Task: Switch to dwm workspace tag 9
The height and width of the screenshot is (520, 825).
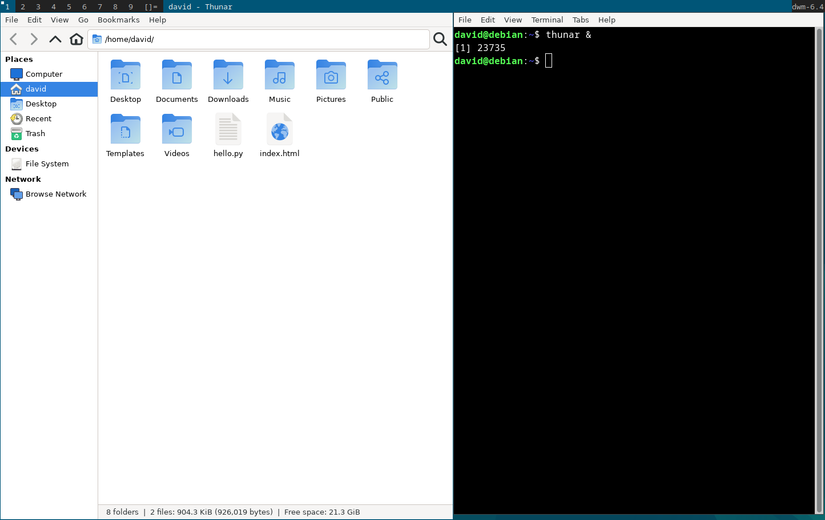Action: coord(130,6)
